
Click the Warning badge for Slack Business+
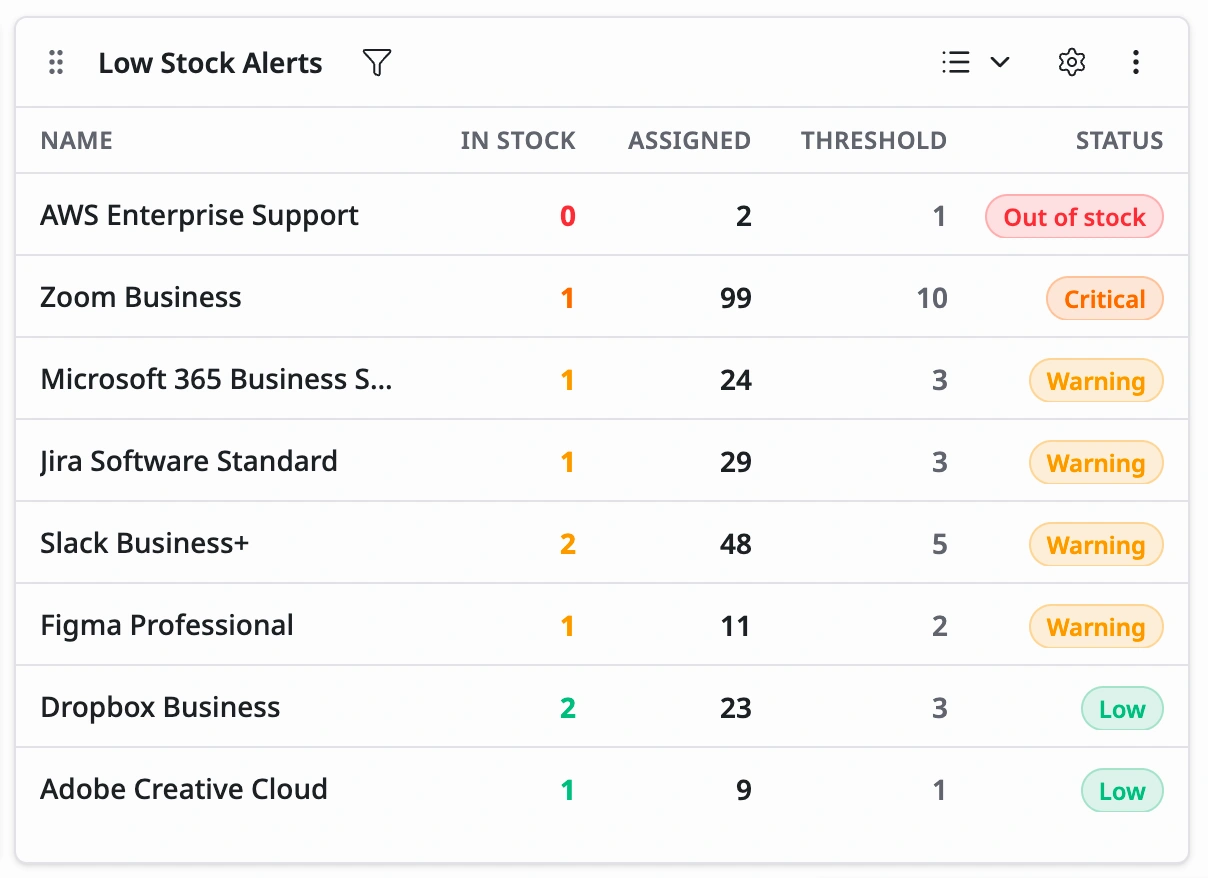click(1096, 545)
